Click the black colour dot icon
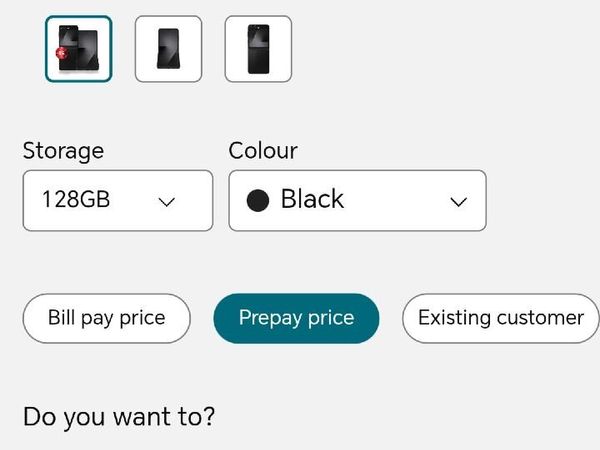Viewport: 600px width, 450px height. tap(258, 200)
